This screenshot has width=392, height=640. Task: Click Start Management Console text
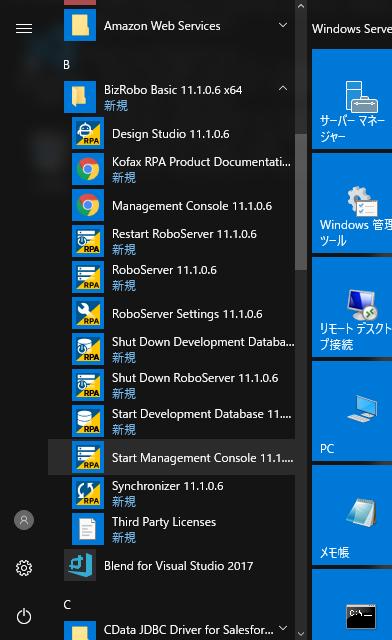pos(203,458)
